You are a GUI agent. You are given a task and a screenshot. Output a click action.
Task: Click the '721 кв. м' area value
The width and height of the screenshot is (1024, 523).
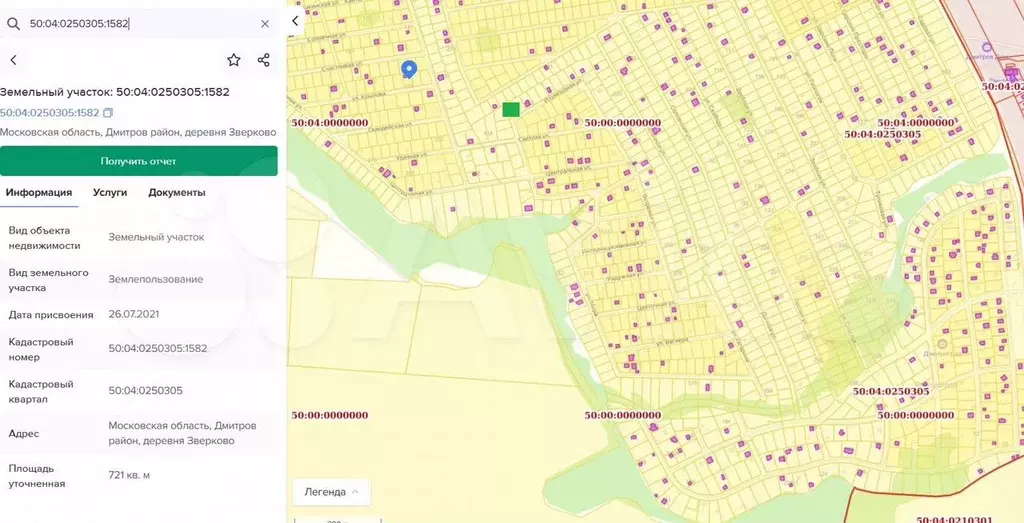(129, 475)
